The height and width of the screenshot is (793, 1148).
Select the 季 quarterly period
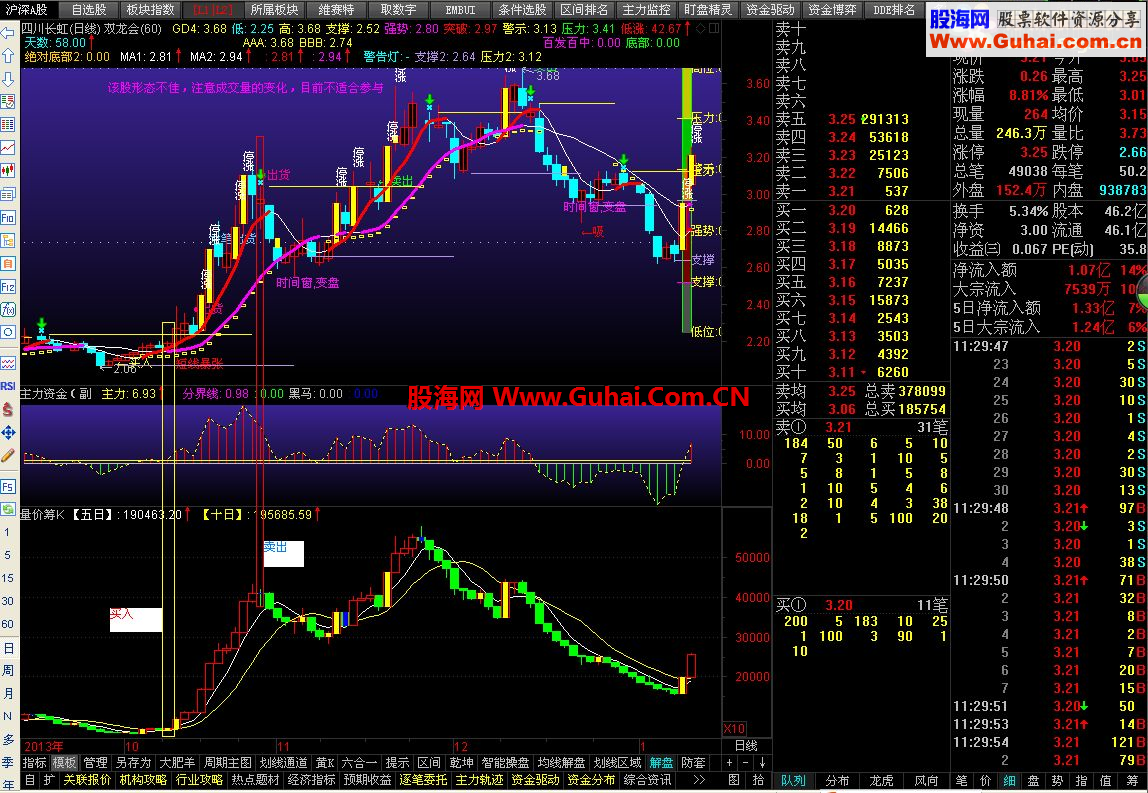click(8, 762)
